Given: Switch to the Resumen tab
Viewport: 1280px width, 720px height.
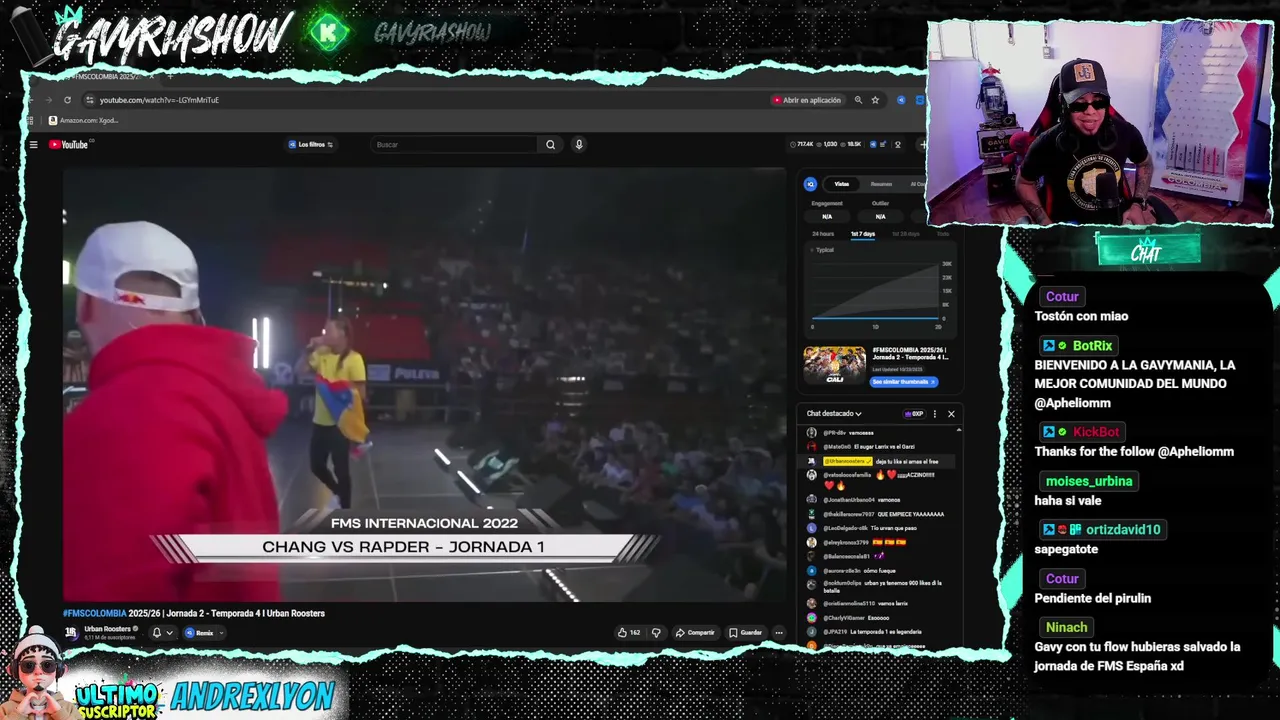Looking at the screenshot, I should pos(881,184).
